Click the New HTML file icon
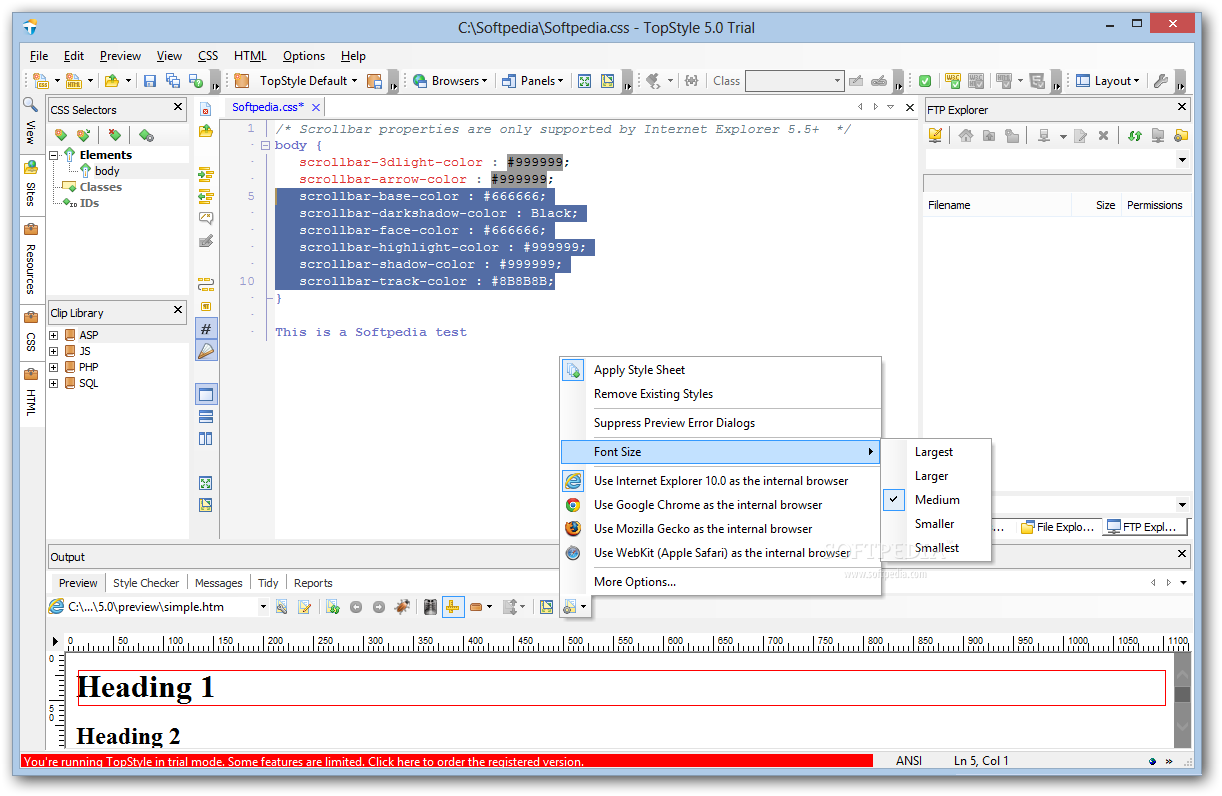 [x=74, y=81]
